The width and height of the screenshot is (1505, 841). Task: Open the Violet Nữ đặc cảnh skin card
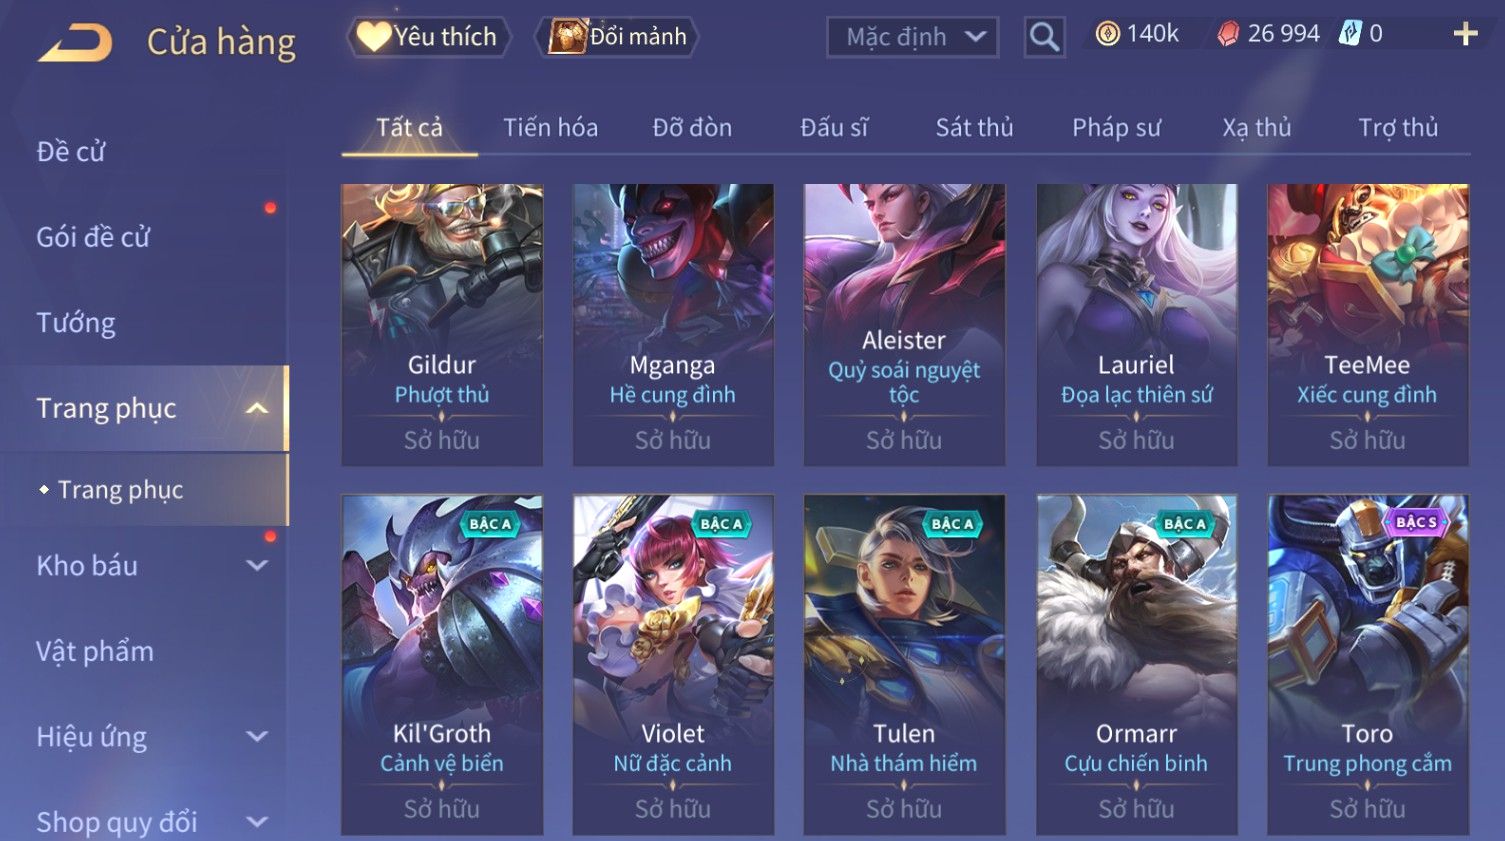click(673, 665)
